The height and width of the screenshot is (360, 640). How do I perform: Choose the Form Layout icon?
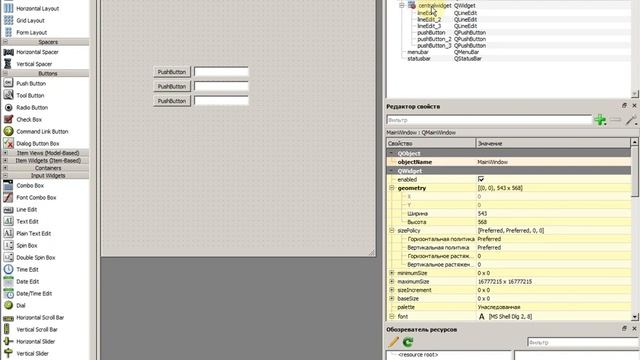coord(8,32)
